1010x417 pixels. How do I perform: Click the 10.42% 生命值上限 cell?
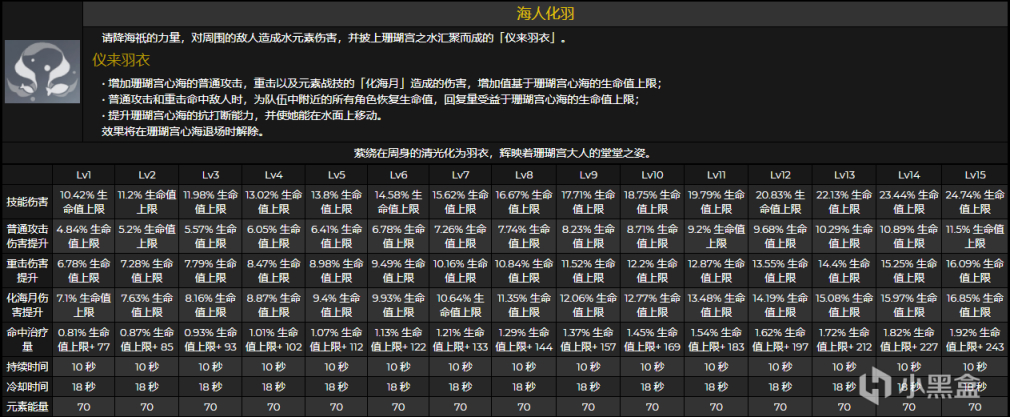pyautogui.click(x=84, y=201)
